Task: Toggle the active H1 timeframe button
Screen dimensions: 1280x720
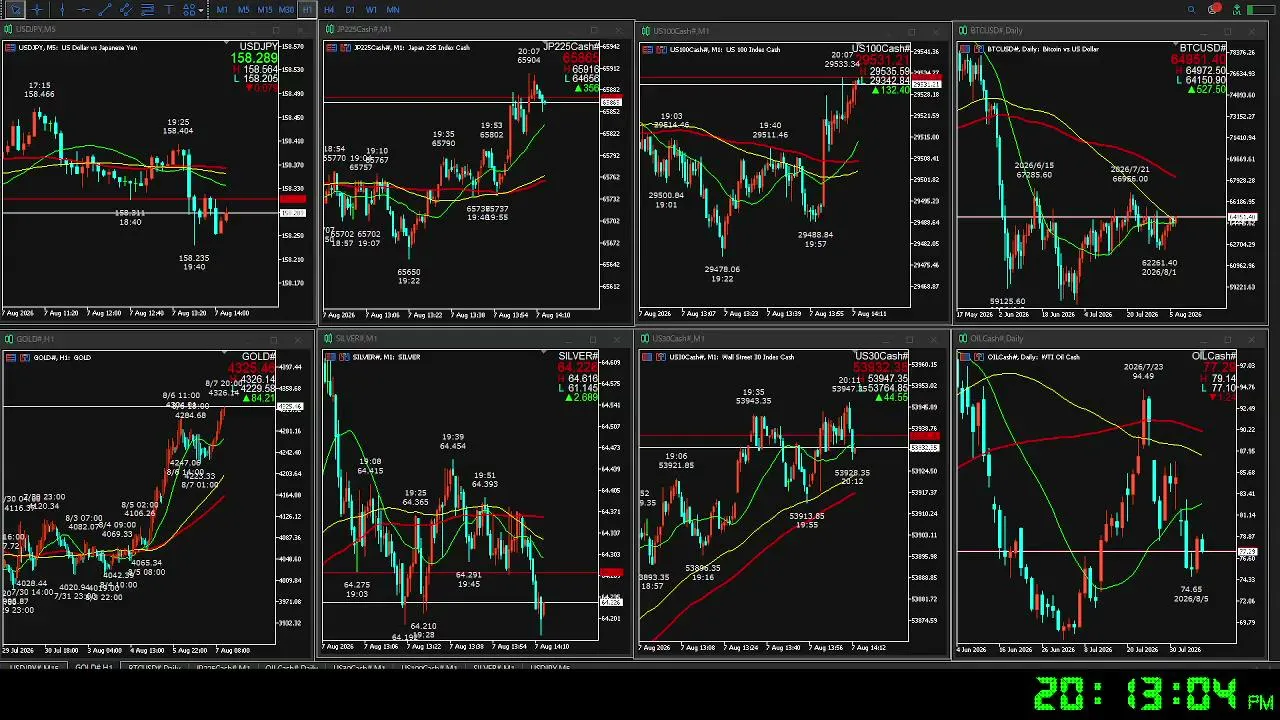Action: [x=307, y=9]
